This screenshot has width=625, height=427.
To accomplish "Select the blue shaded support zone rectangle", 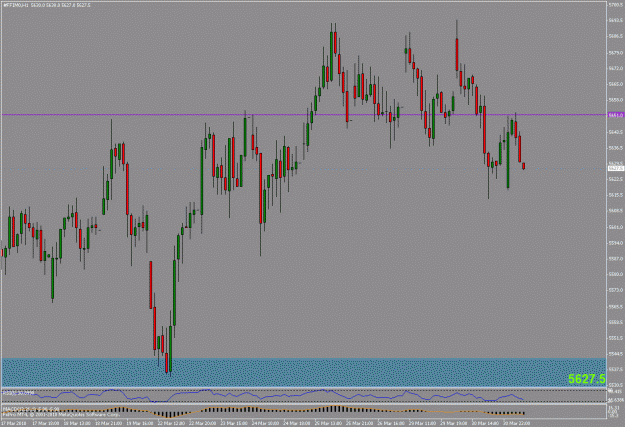I will pyautogui.click(x=304, y=372).
